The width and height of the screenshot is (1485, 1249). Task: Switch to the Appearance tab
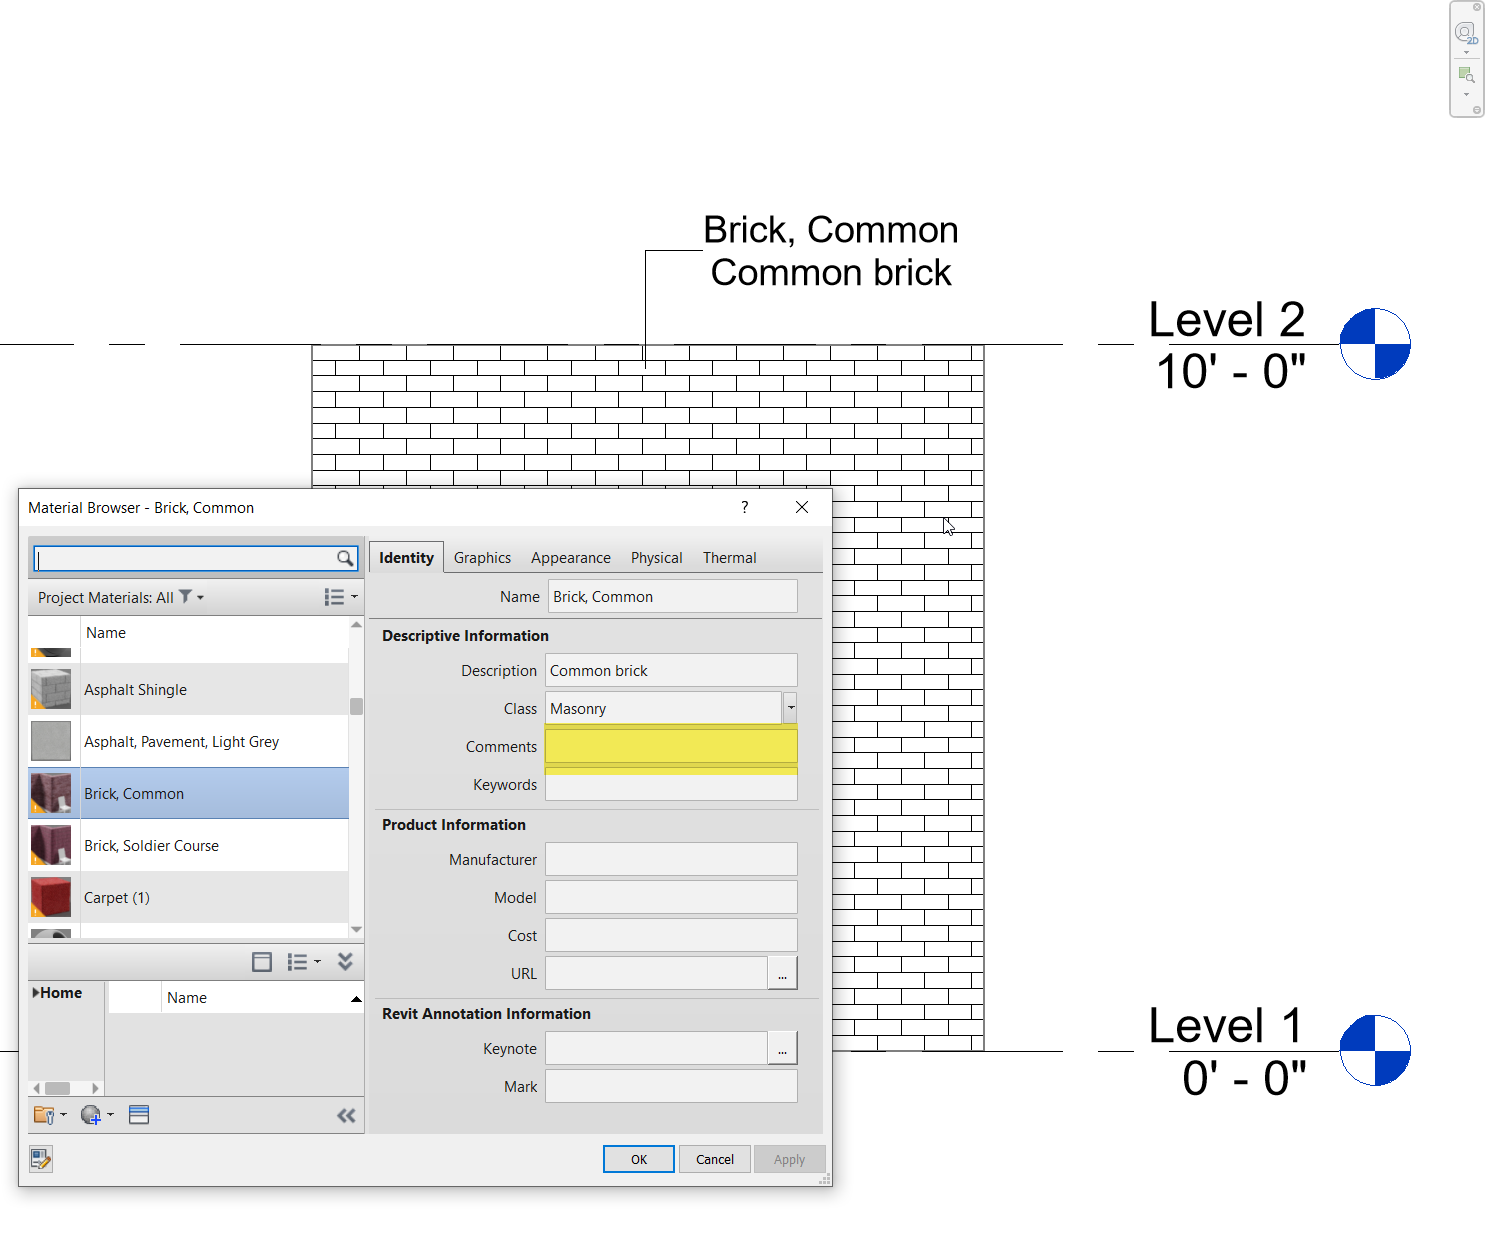pos(570,557)
